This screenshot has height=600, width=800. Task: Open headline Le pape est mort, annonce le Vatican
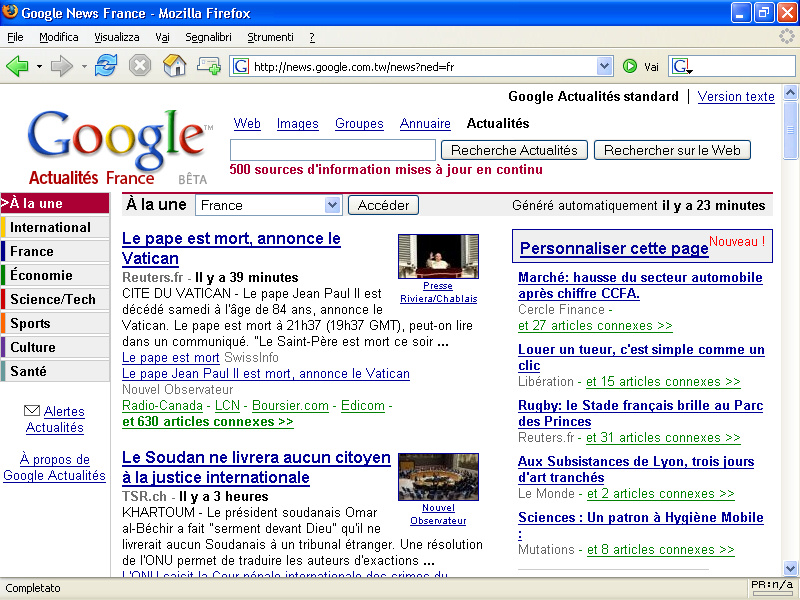pos(231,248)
